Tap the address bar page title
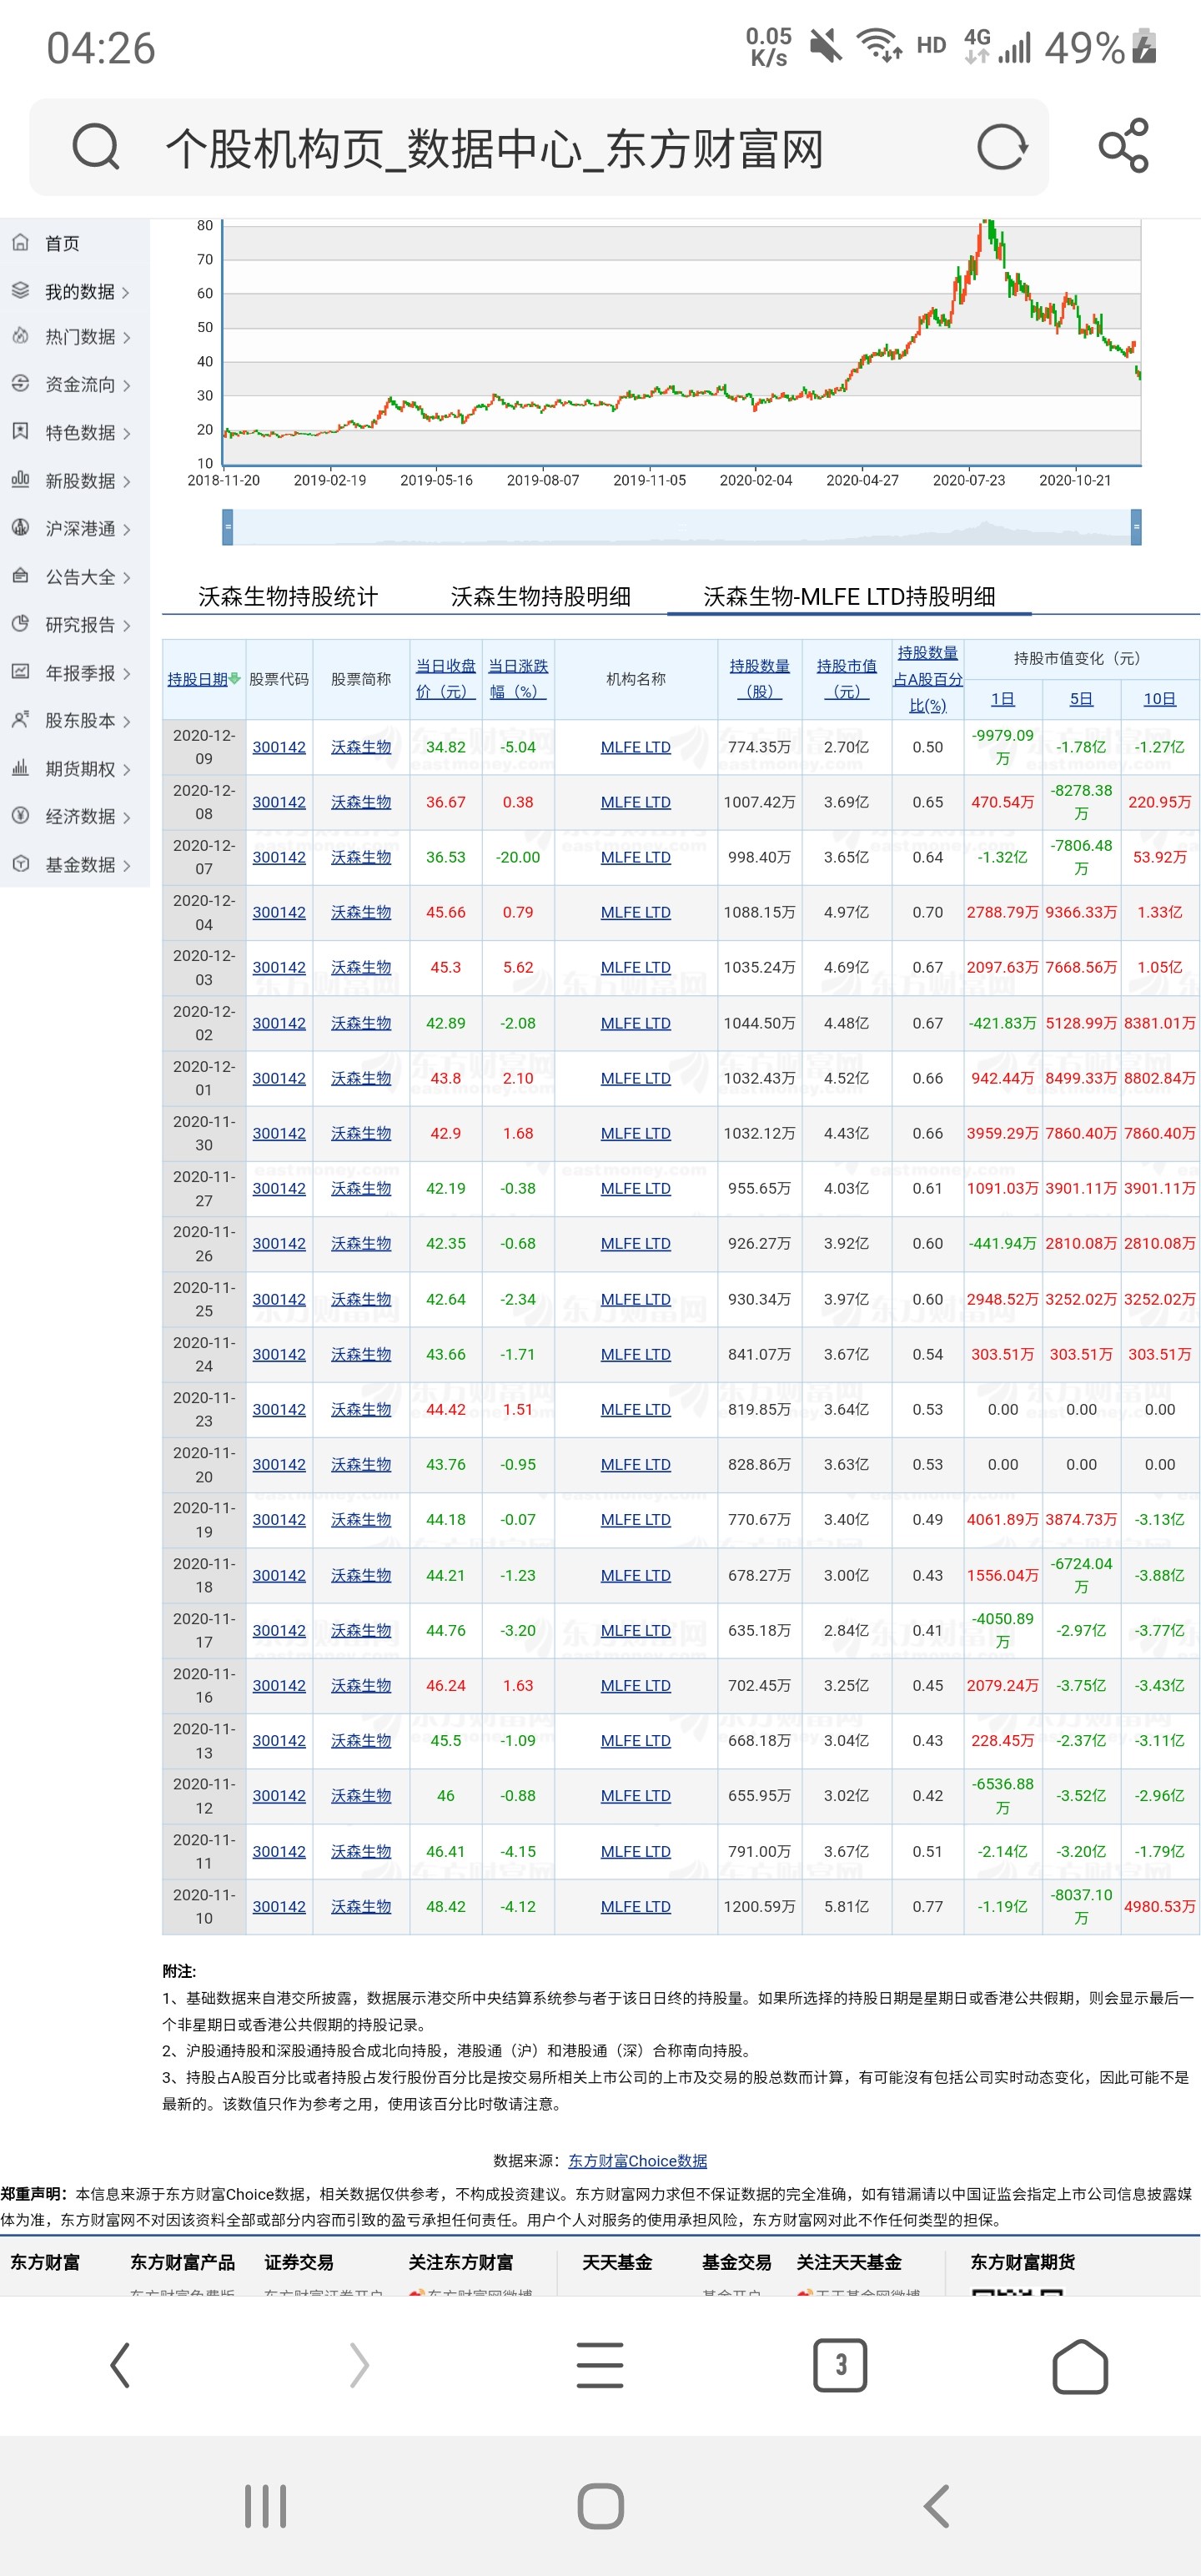 (495, 149)
